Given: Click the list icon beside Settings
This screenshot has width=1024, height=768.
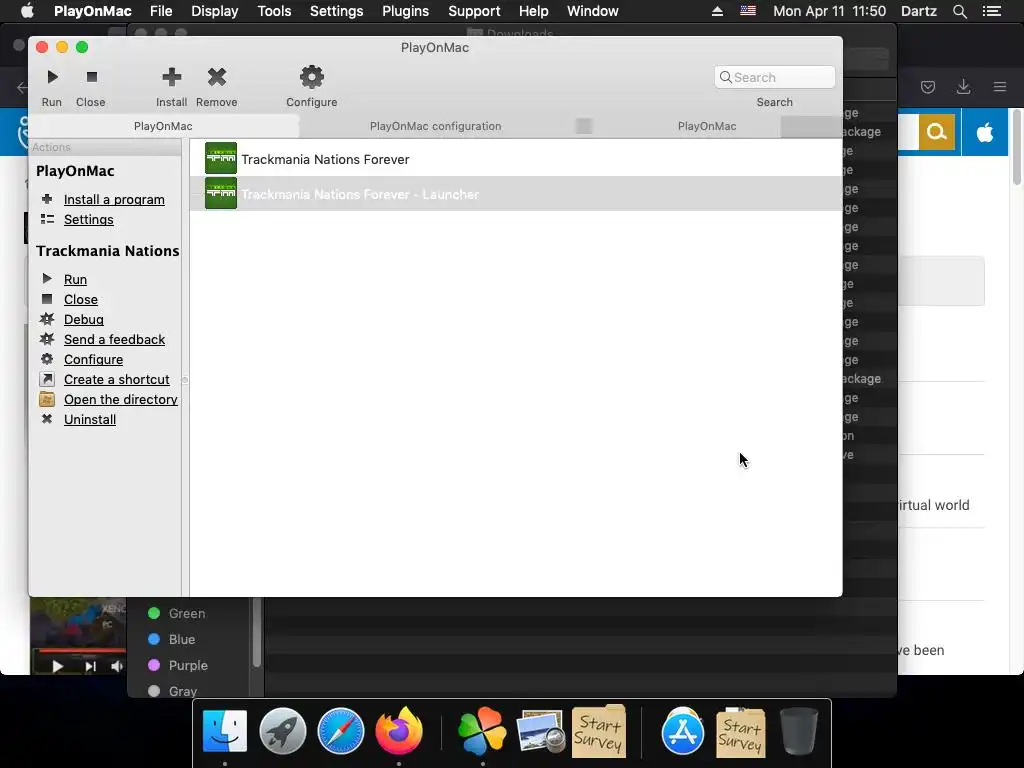Looking at the screenshot, I should [47, 219].
